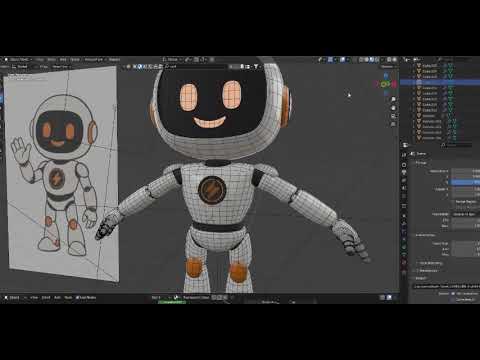480x360 pixels.
Task: Open the Object Mode dropdown in viewport header
Action: coord(19,60)
